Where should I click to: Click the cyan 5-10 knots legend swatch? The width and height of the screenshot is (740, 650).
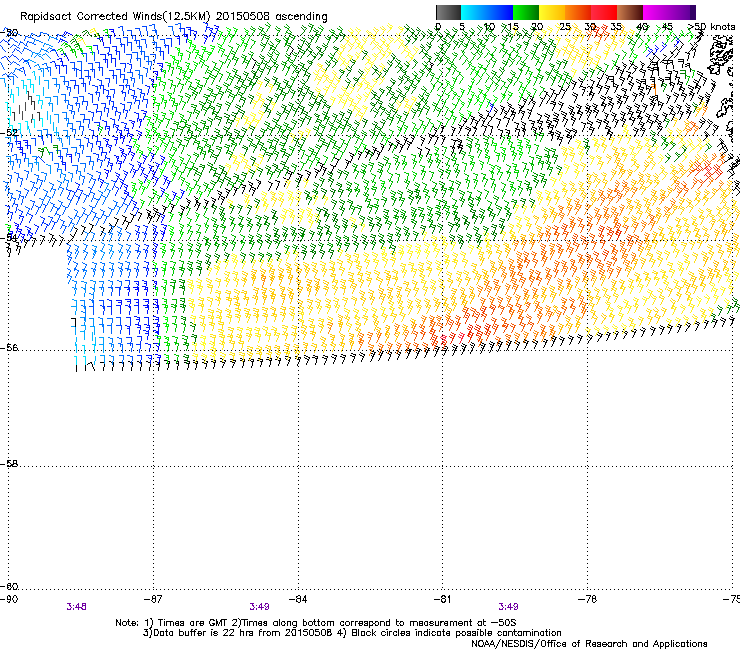[x=474, y=12]
